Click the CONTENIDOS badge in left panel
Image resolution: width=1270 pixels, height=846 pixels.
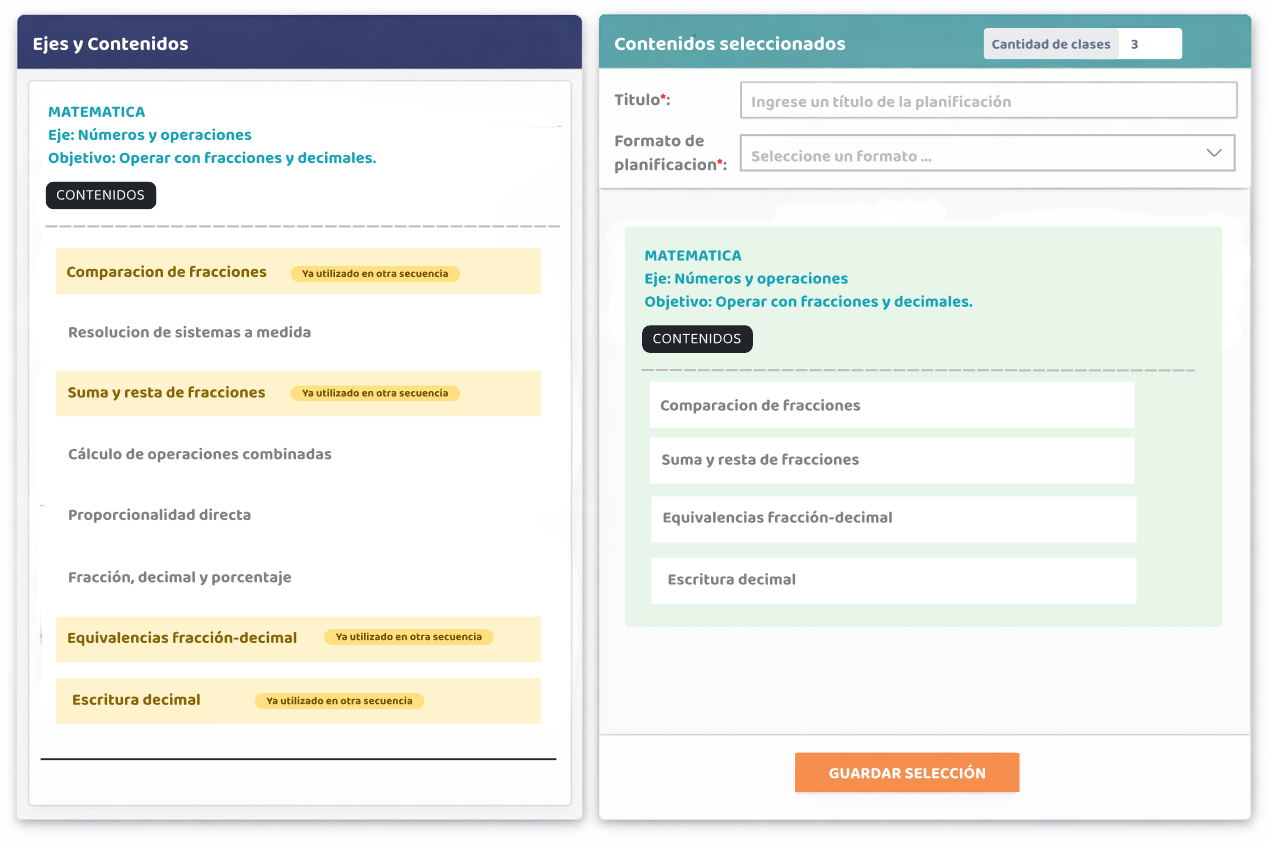coord(101,195)
